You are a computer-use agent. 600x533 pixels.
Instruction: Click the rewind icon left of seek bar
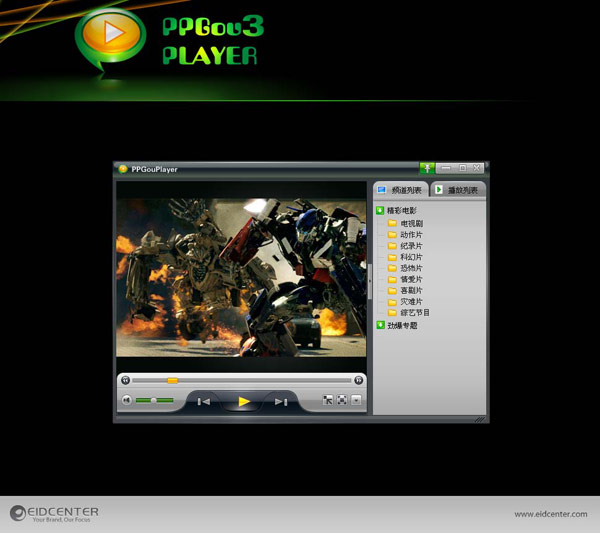[x=126, y=380]
